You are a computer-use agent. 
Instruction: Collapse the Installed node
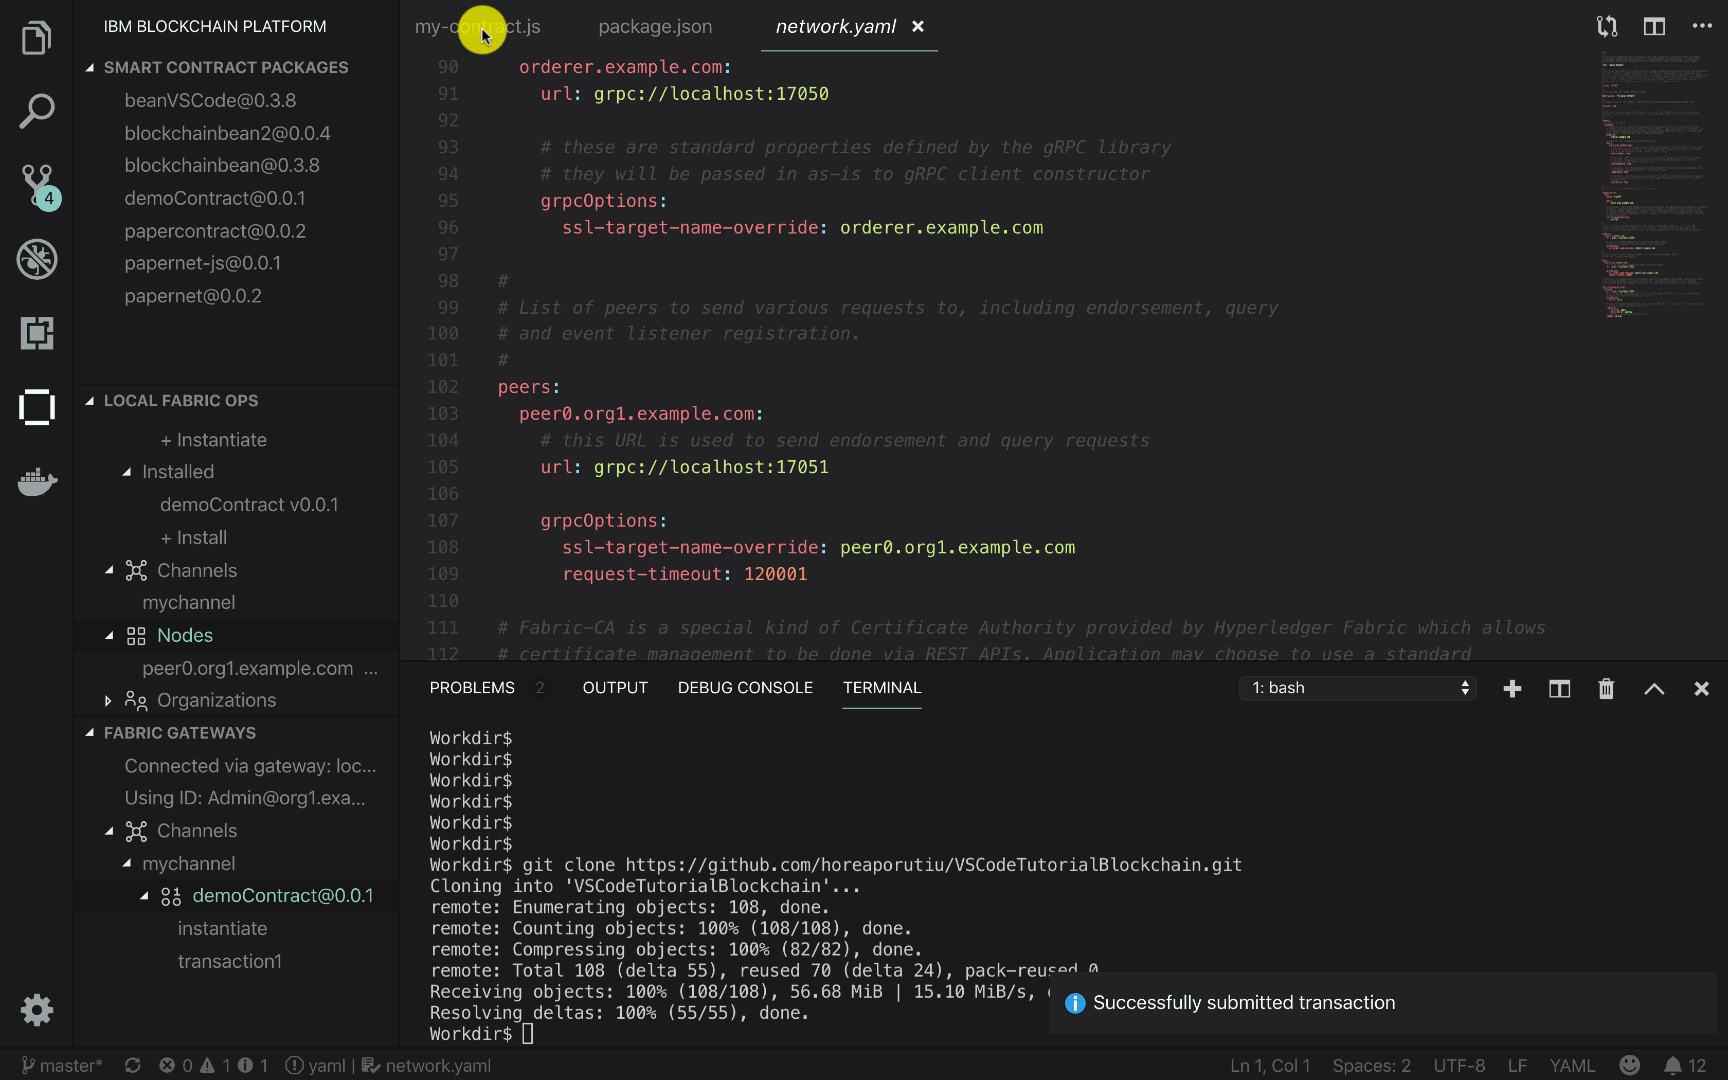(127, 472)
